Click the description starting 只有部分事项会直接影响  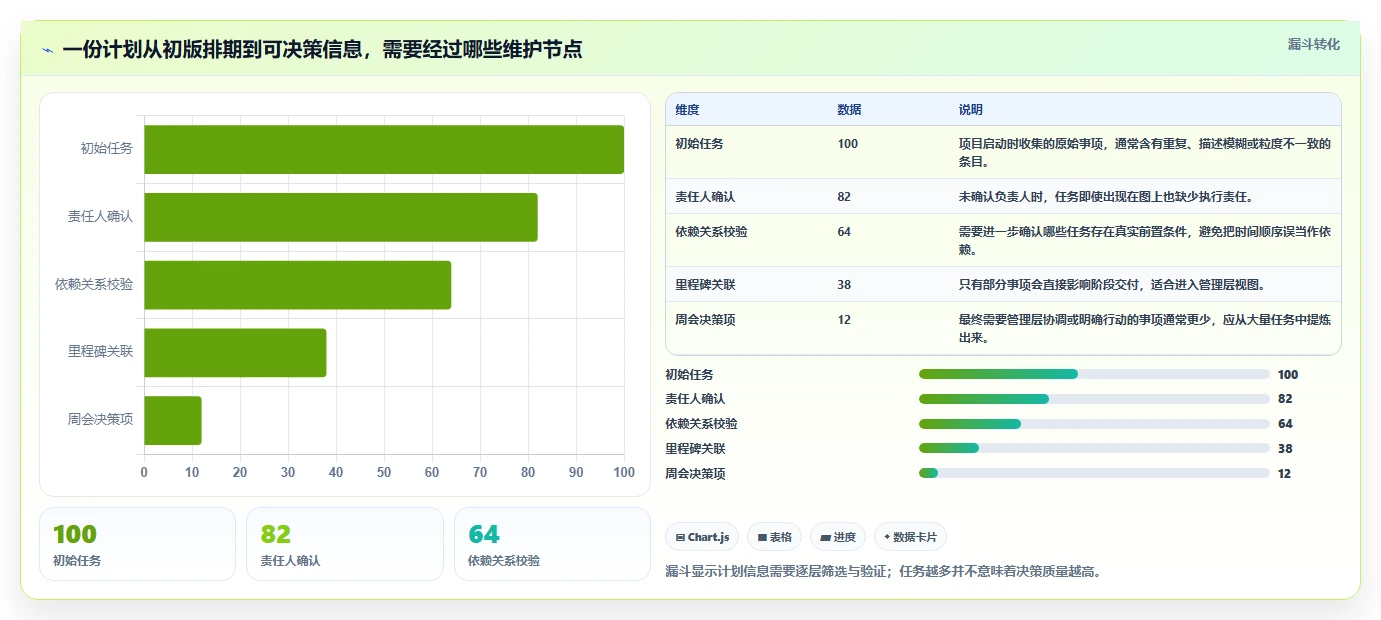coord(1112,285)
